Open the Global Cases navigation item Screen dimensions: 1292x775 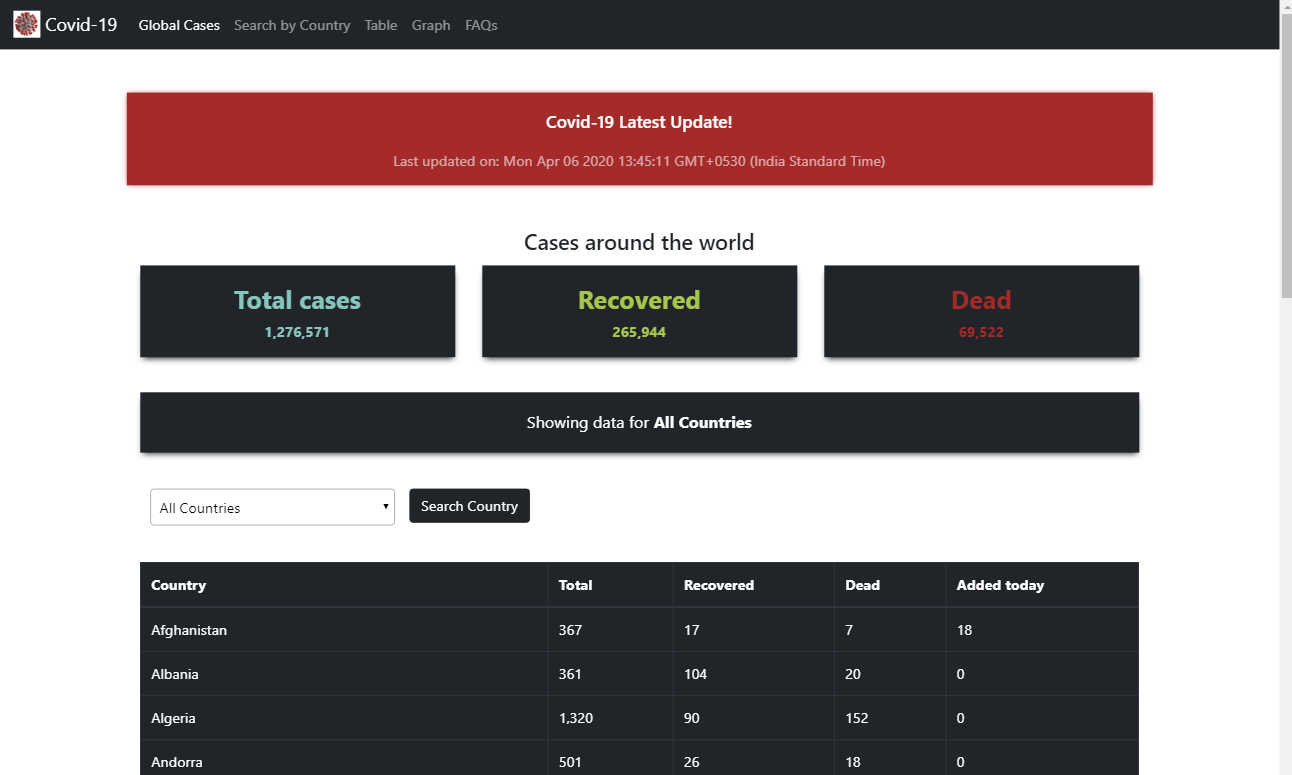pos(179,25)
